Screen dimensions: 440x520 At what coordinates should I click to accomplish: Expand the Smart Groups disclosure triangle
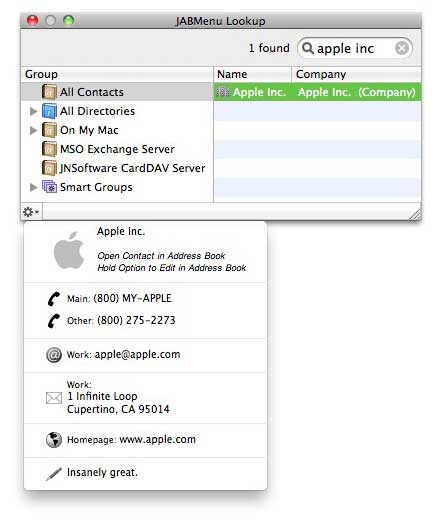pos(33,187)
